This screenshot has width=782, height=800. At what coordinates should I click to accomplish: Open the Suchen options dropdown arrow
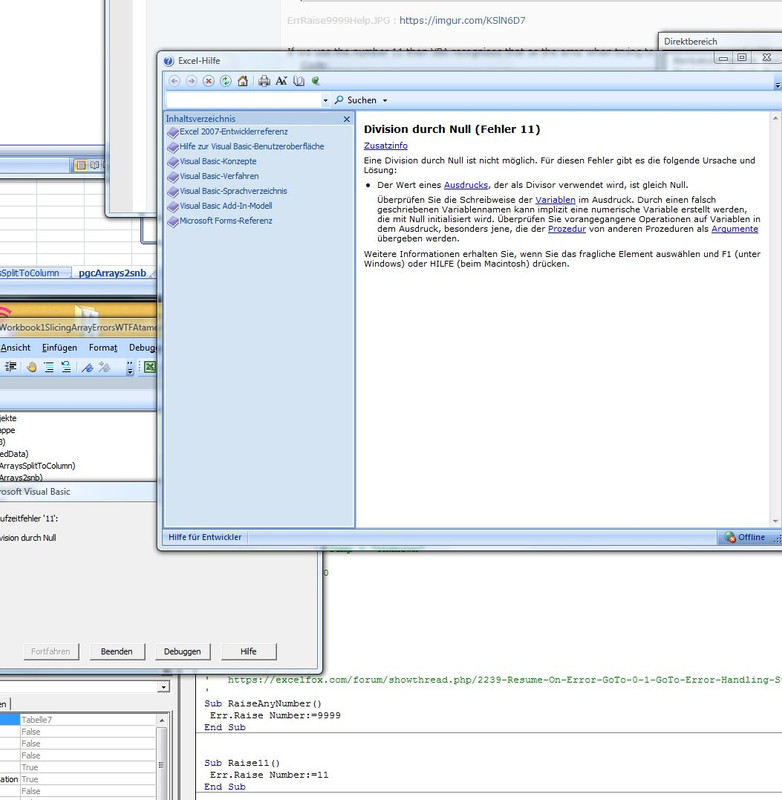click(385, 101)
